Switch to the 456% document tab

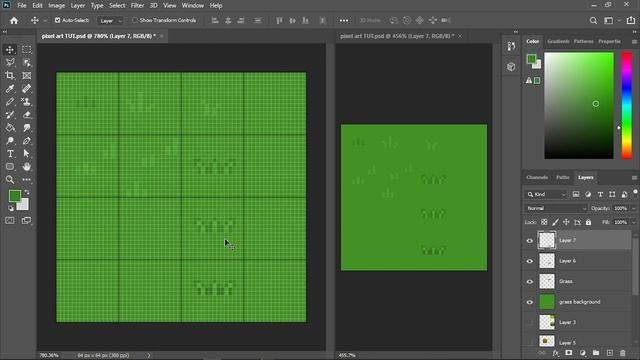[397, 36]
